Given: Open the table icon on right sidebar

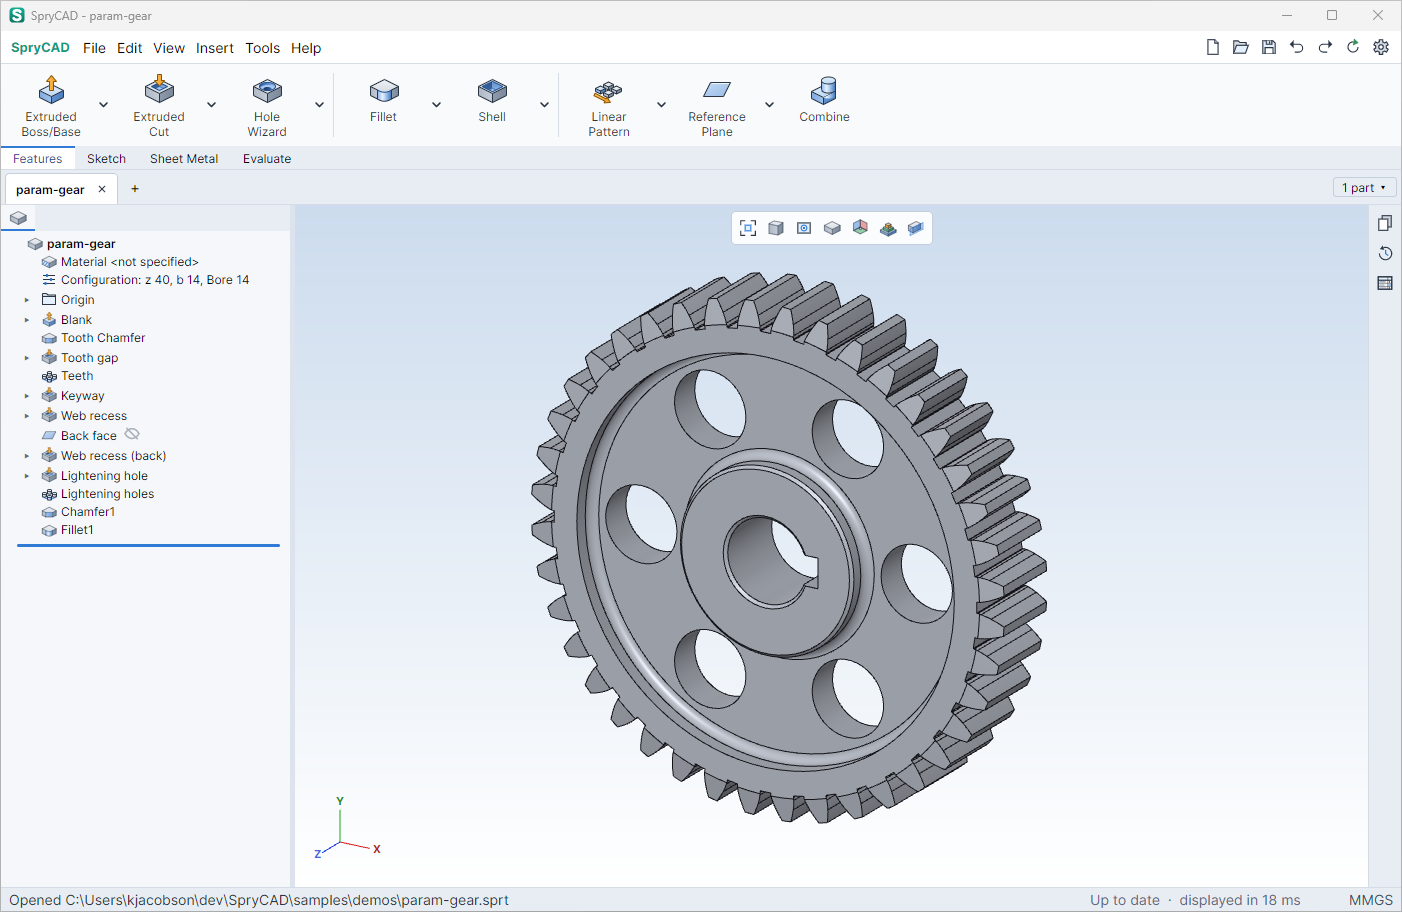Looking at the screenshot, I should [x=1385, y=283].
